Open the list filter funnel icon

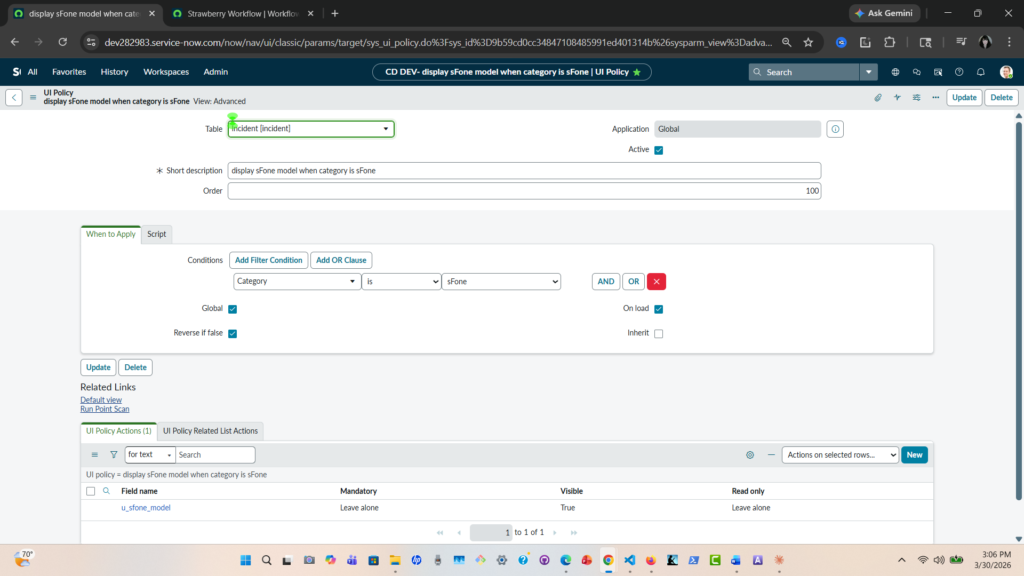[113, 455]
